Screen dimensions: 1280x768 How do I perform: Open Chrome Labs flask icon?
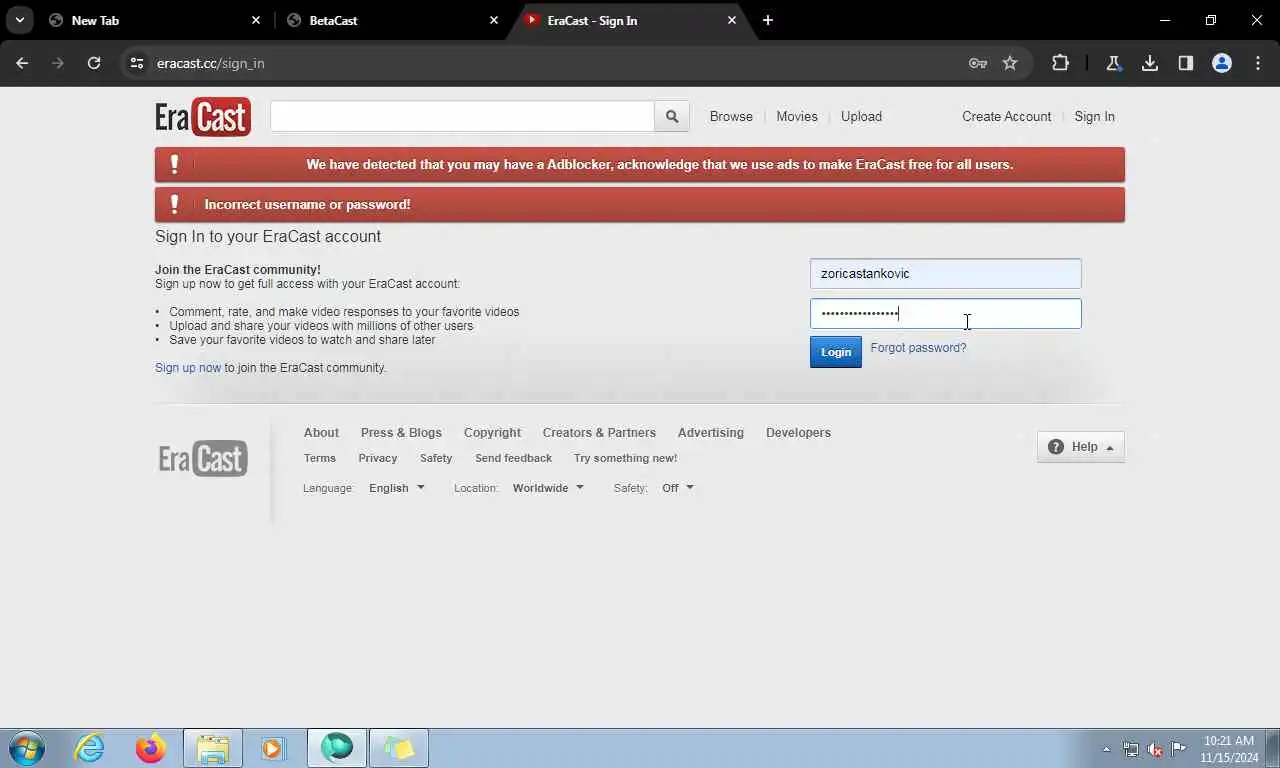[x=1113, y=63]
